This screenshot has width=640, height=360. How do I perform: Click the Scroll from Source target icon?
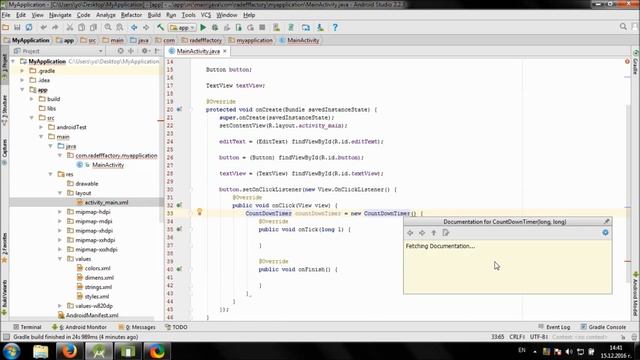120,51
